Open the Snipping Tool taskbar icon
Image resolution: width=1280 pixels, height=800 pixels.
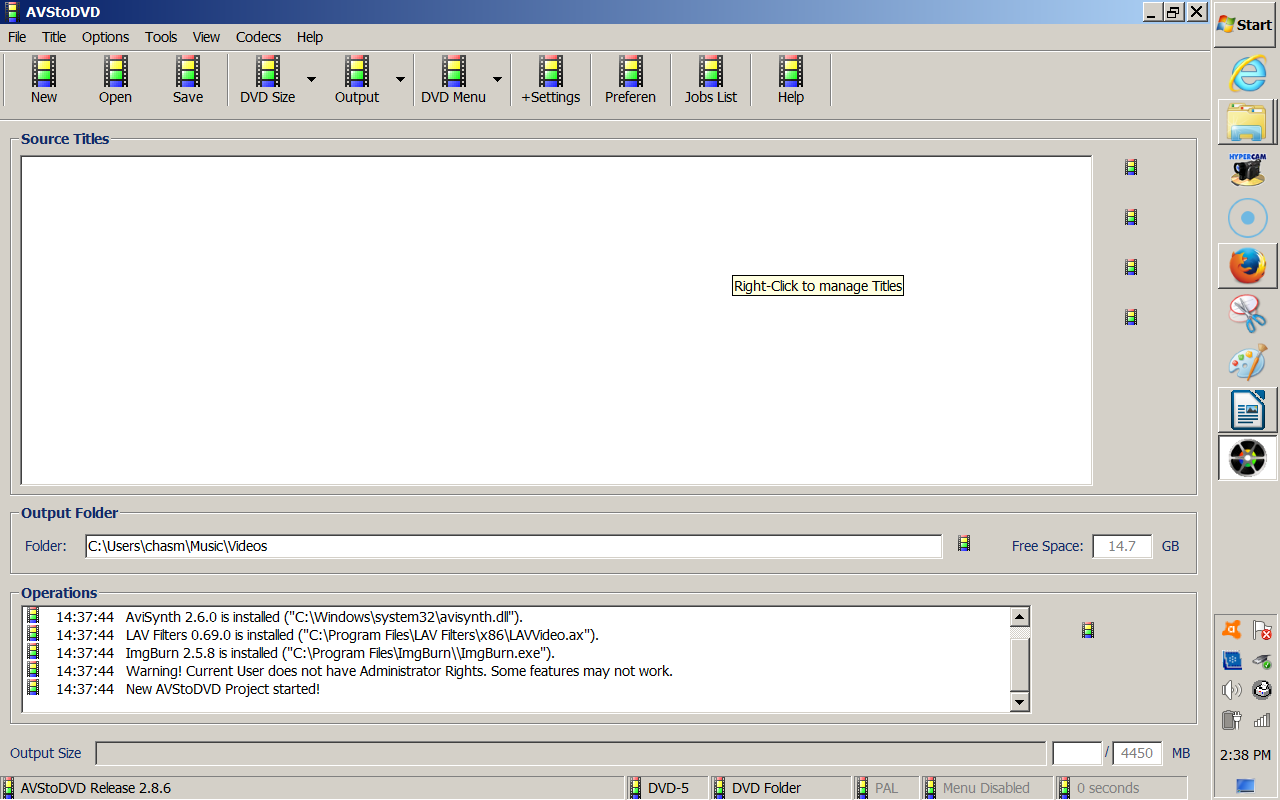[x=1247, y=314]
